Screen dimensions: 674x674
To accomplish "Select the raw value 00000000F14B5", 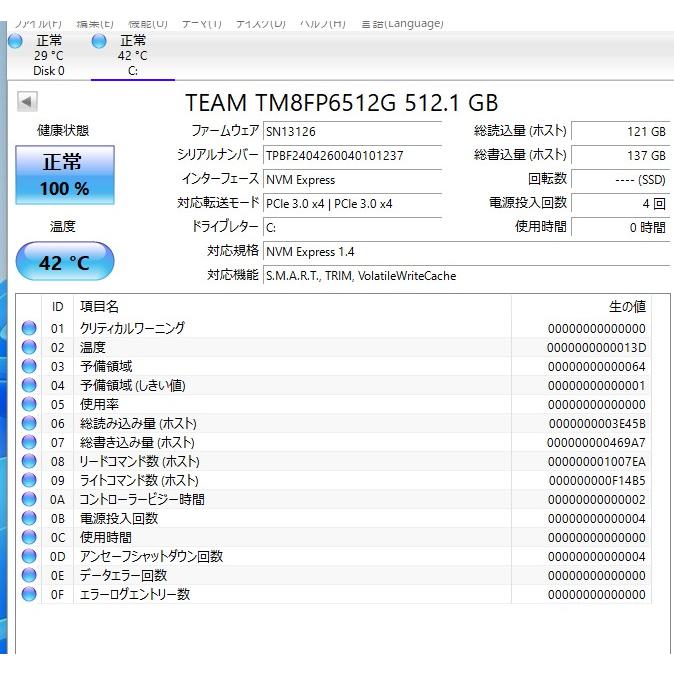I will [597, 480].
